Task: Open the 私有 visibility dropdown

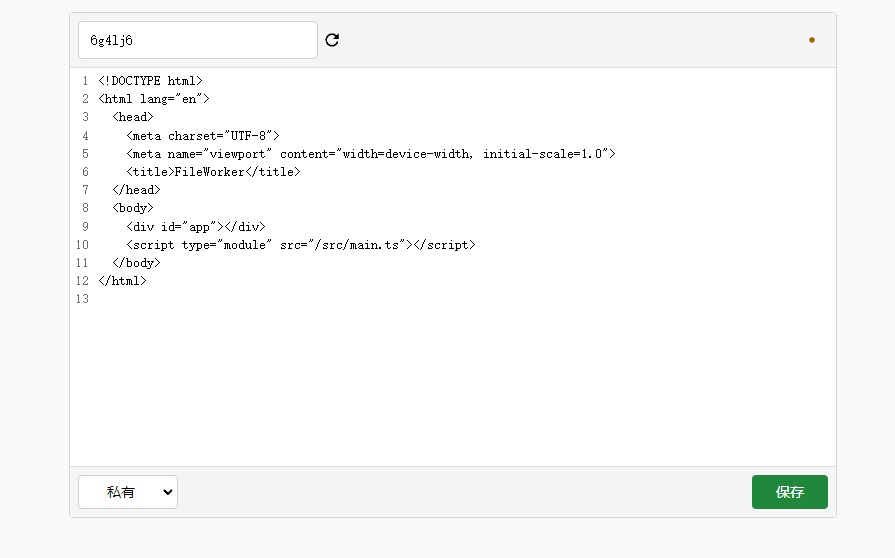Action: click(x=128, y=492)
